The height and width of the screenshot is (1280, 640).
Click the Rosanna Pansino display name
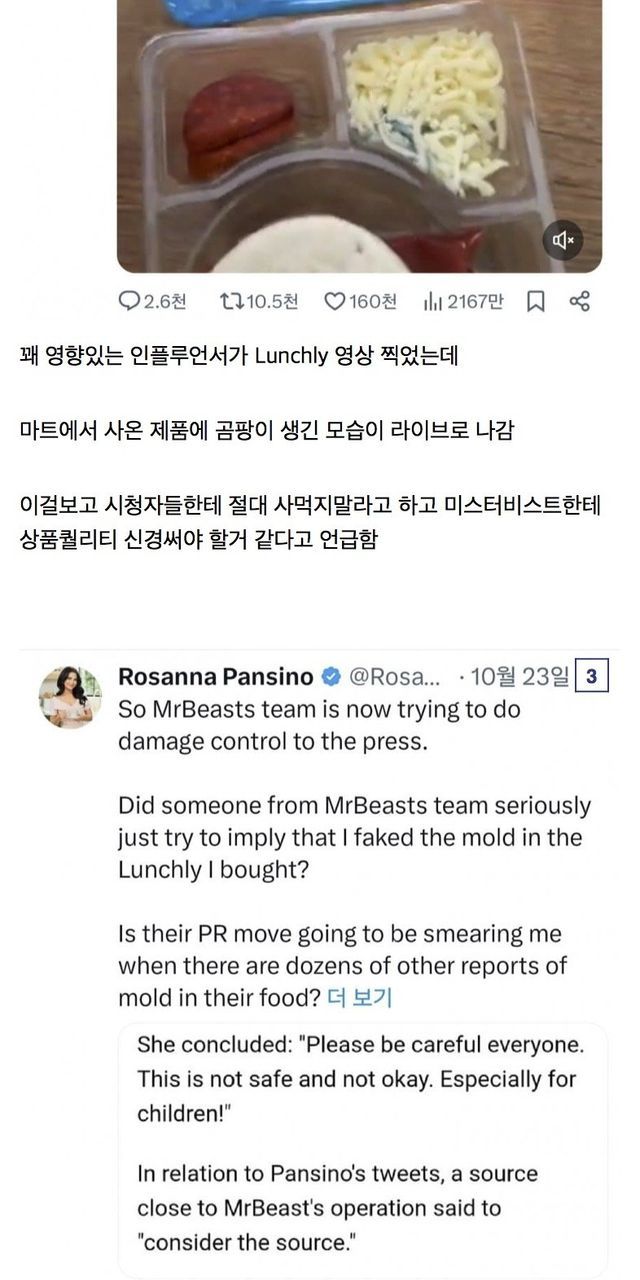(215, 677)
